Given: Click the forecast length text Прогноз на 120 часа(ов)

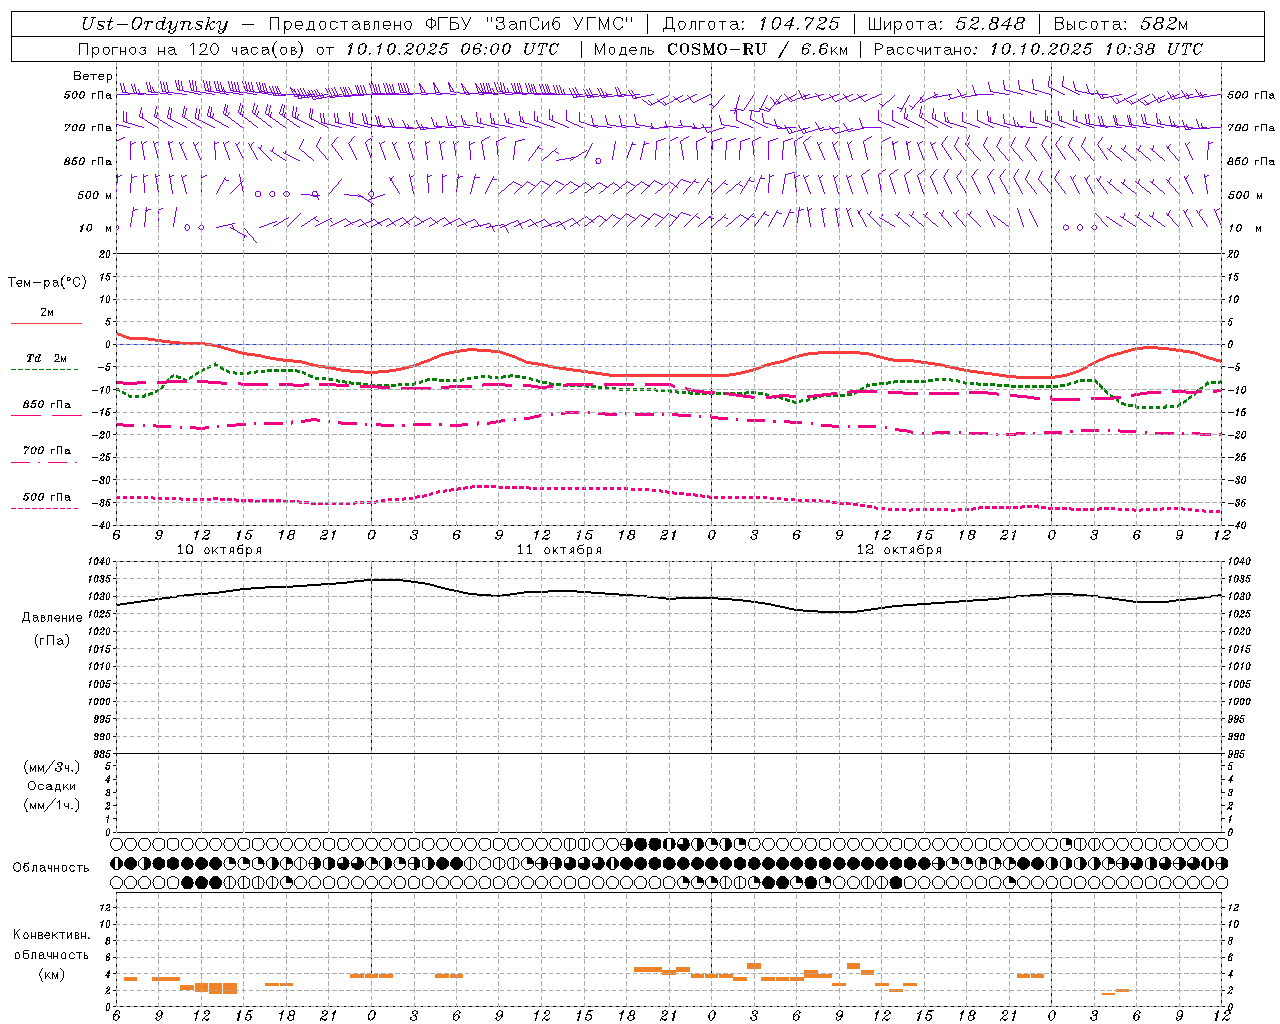Looking at the screenshot, I should 189,49.
